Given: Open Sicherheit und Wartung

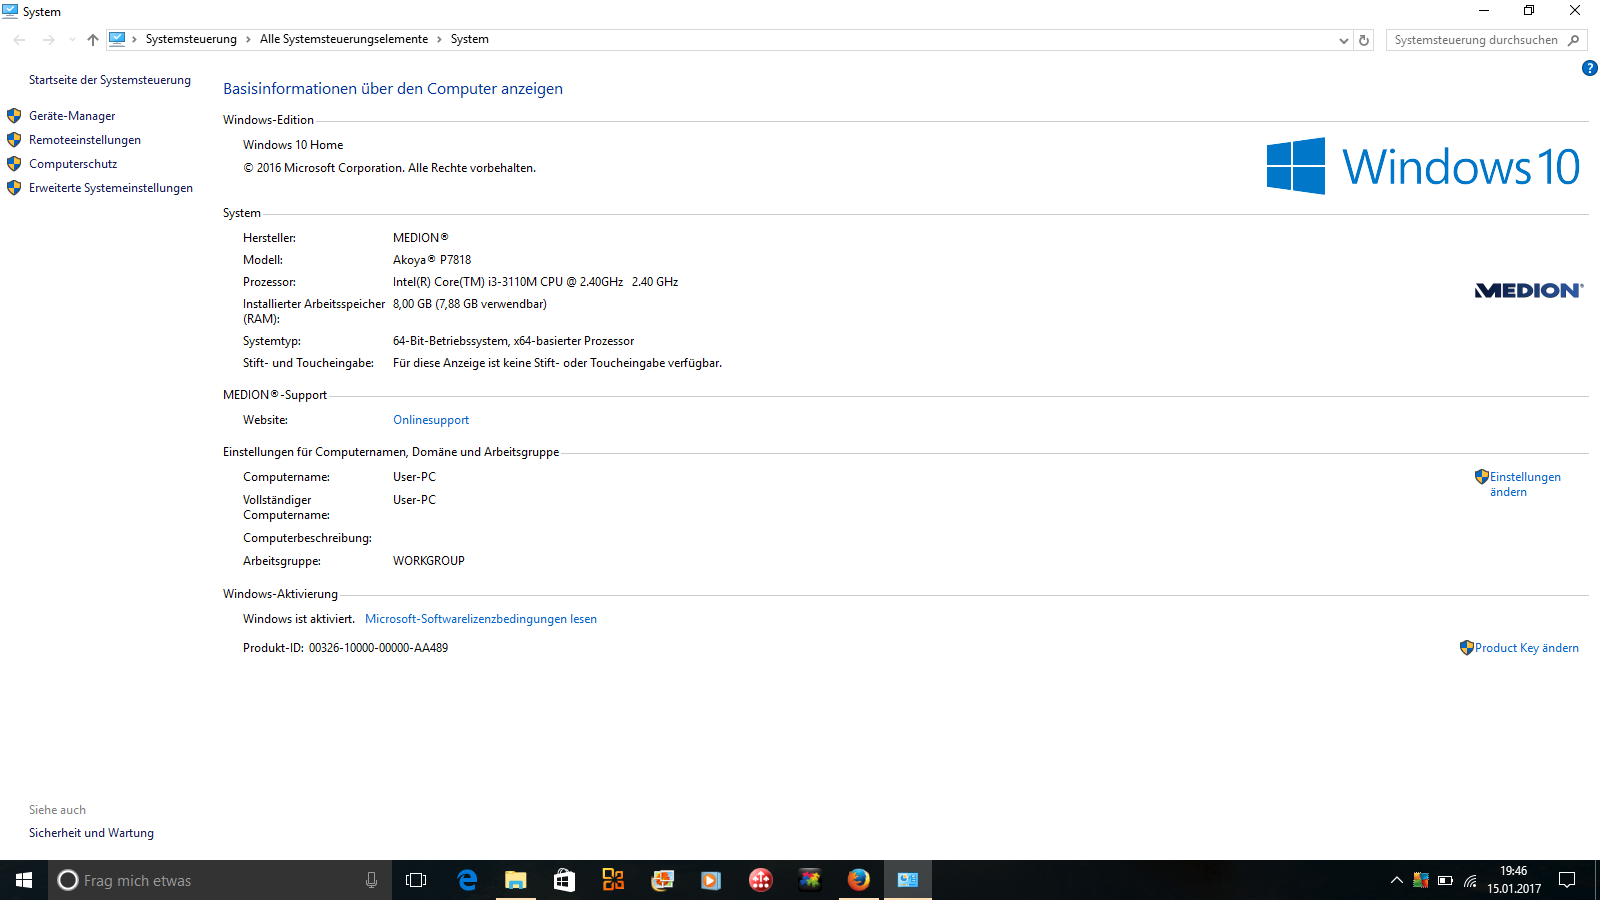Looking at the screenshot, I should (x=91, y=833).
